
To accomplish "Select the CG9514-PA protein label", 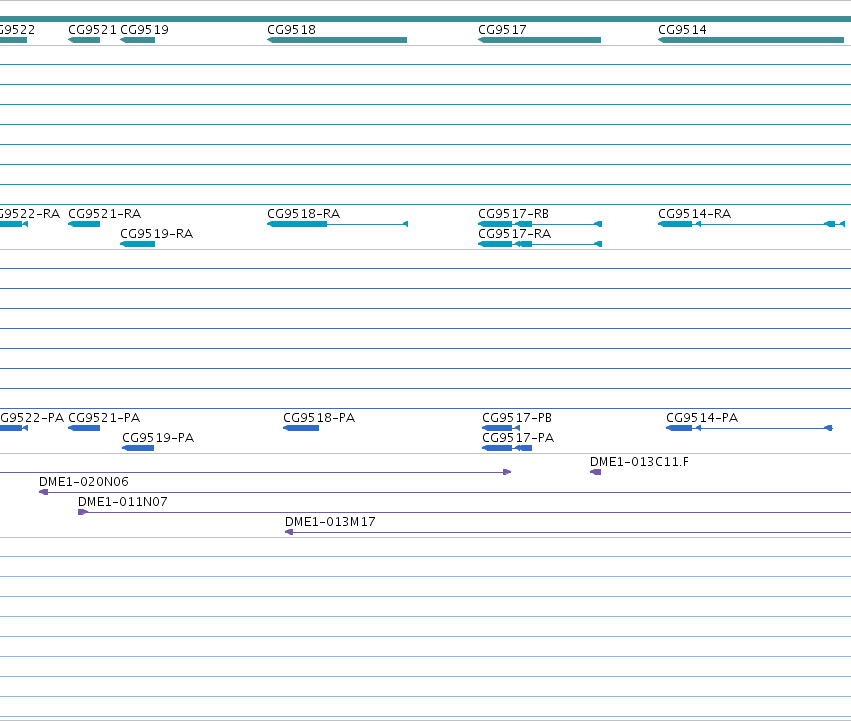I will (702, 418).
